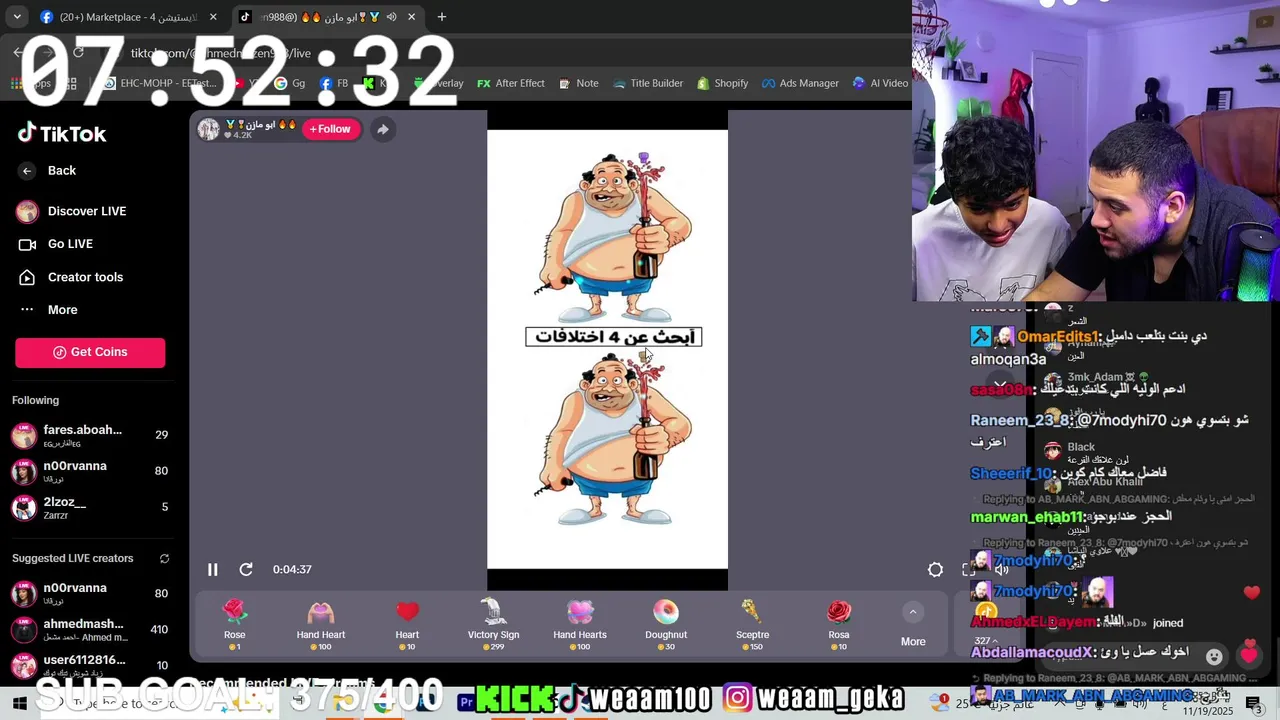This screenshot has height=720, width=1280.
Task: Send the Victory Sign gift
Action: [493, 624]
